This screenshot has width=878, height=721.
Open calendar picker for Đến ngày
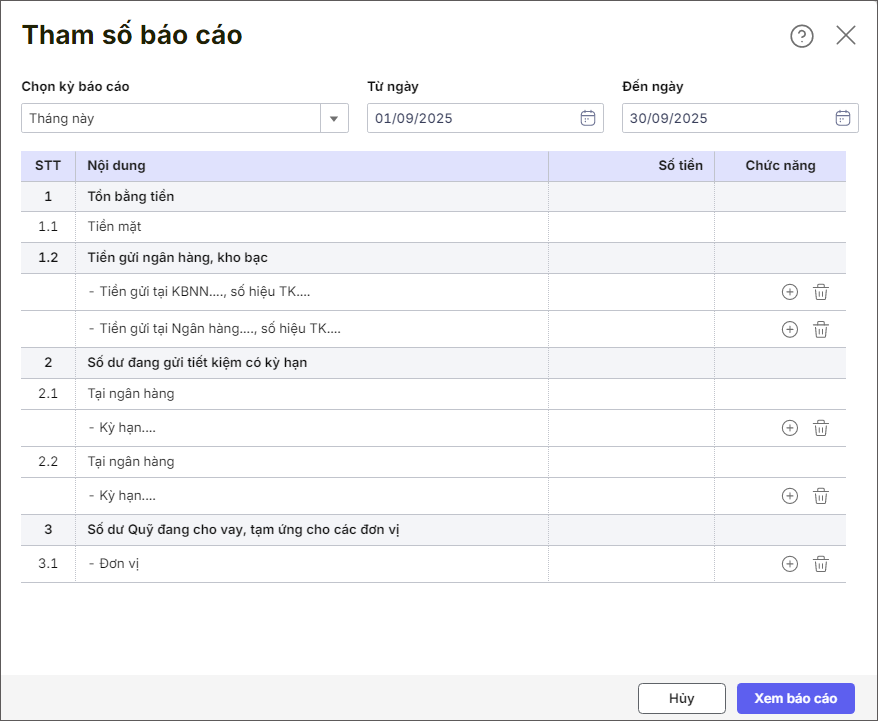tap(843, 118)
